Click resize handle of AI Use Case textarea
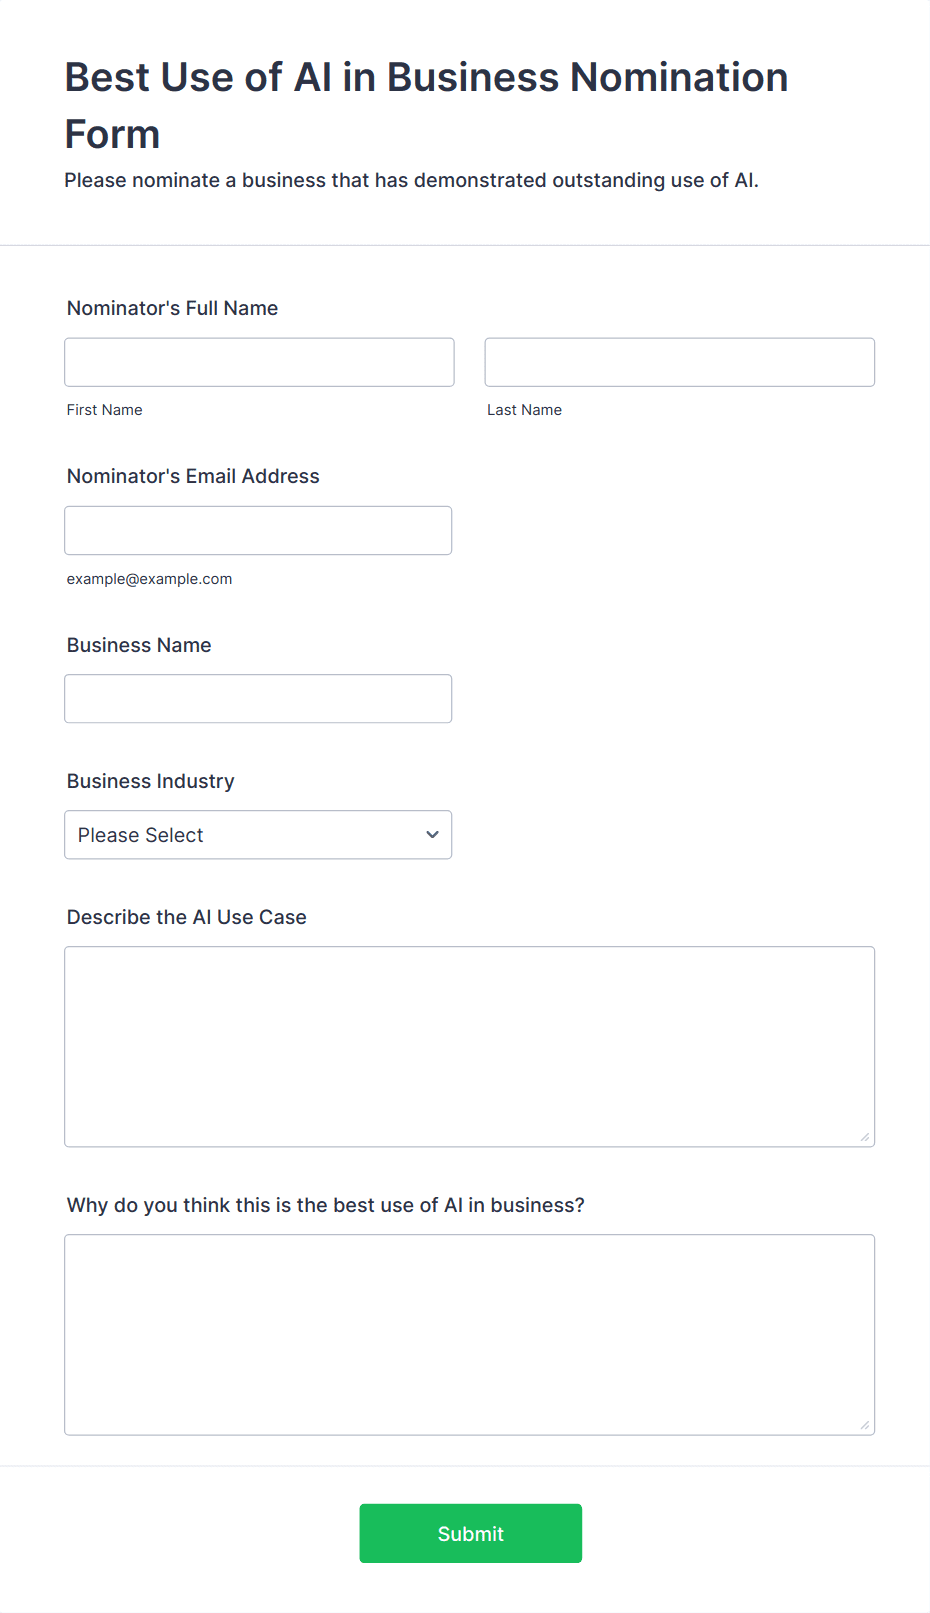This screenshot has height=1613, width=930. (x=865, y=1137)
